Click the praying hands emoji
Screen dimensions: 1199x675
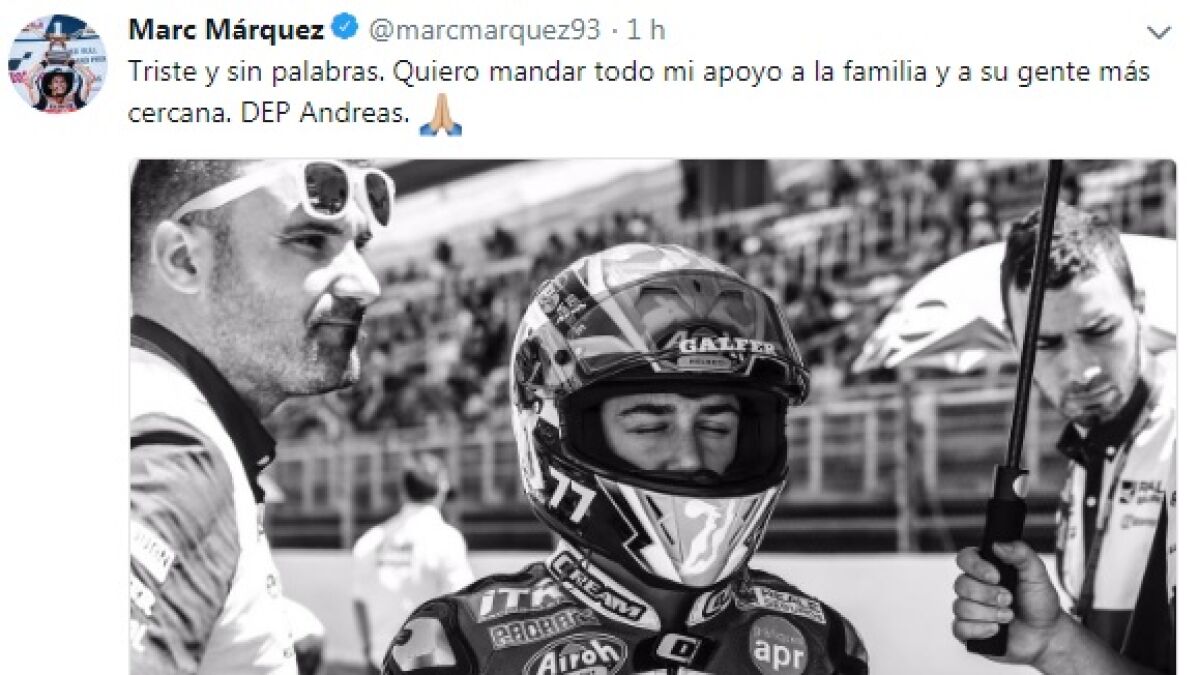[441, 115]
